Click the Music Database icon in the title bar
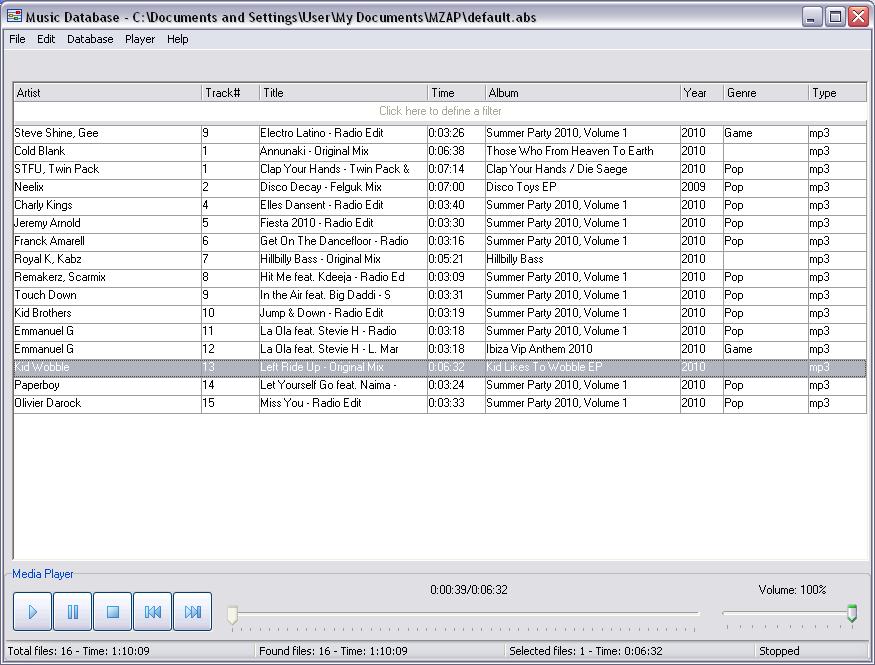875x665 pixels. pos(13,16)
